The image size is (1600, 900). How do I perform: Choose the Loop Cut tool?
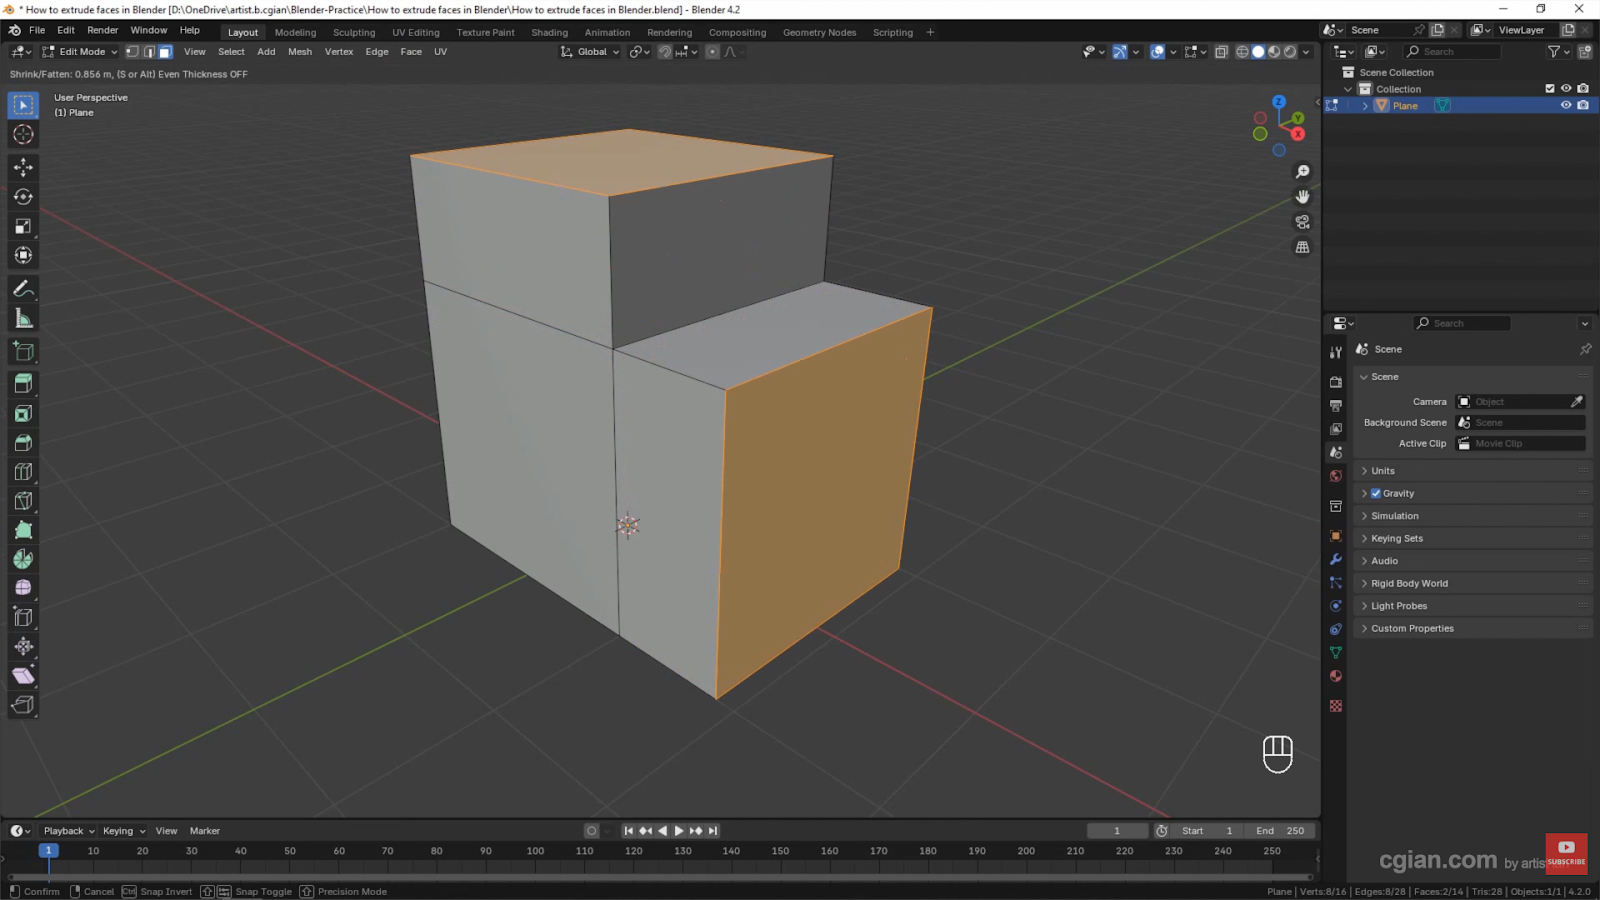click(23, 472)
